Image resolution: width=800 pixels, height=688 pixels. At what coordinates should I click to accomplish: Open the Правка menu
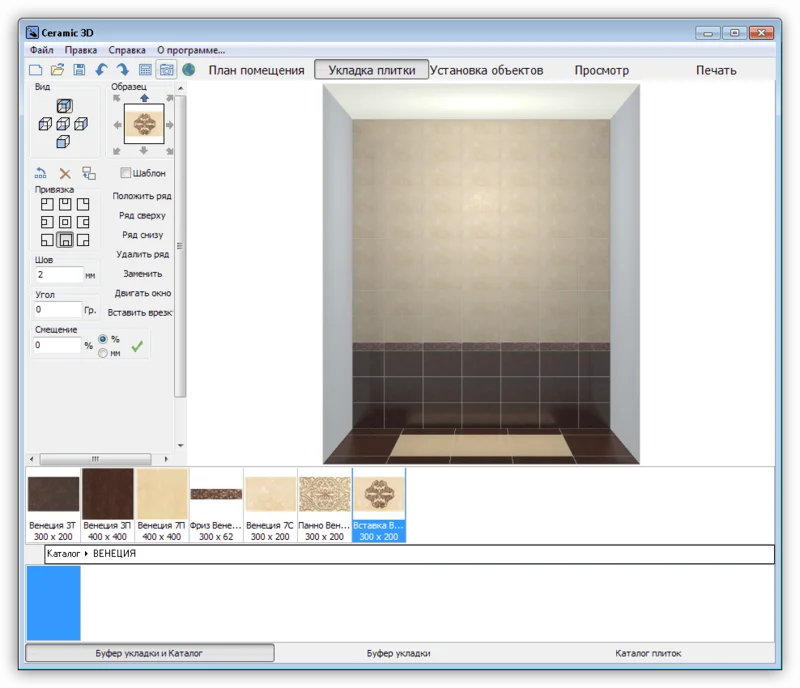[x=81, y=50]
